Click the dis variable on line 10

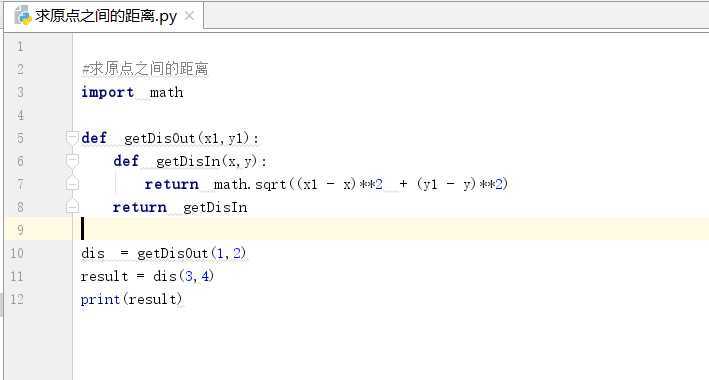pyautogui.click(x=93, y=253)
